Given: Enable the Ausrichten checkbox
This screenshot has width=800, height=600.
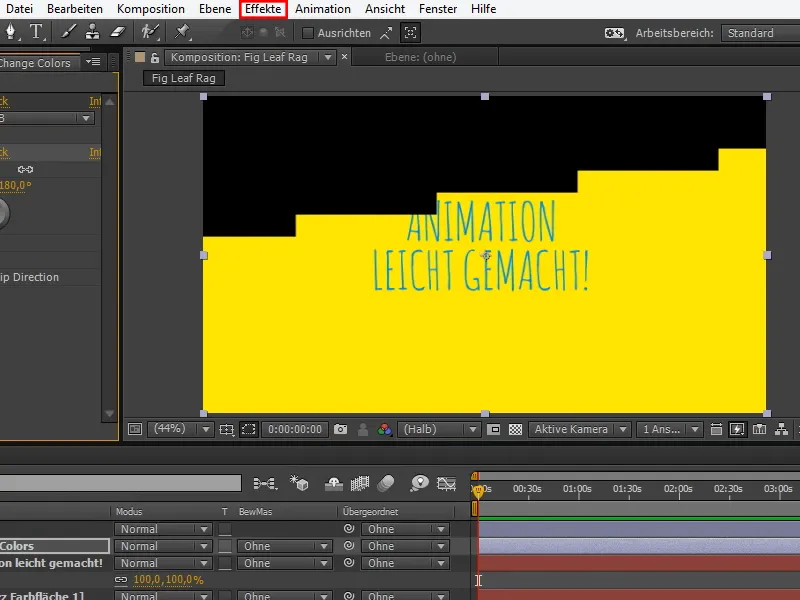Looking at the screenshot, I should click(x=308, y=33).
